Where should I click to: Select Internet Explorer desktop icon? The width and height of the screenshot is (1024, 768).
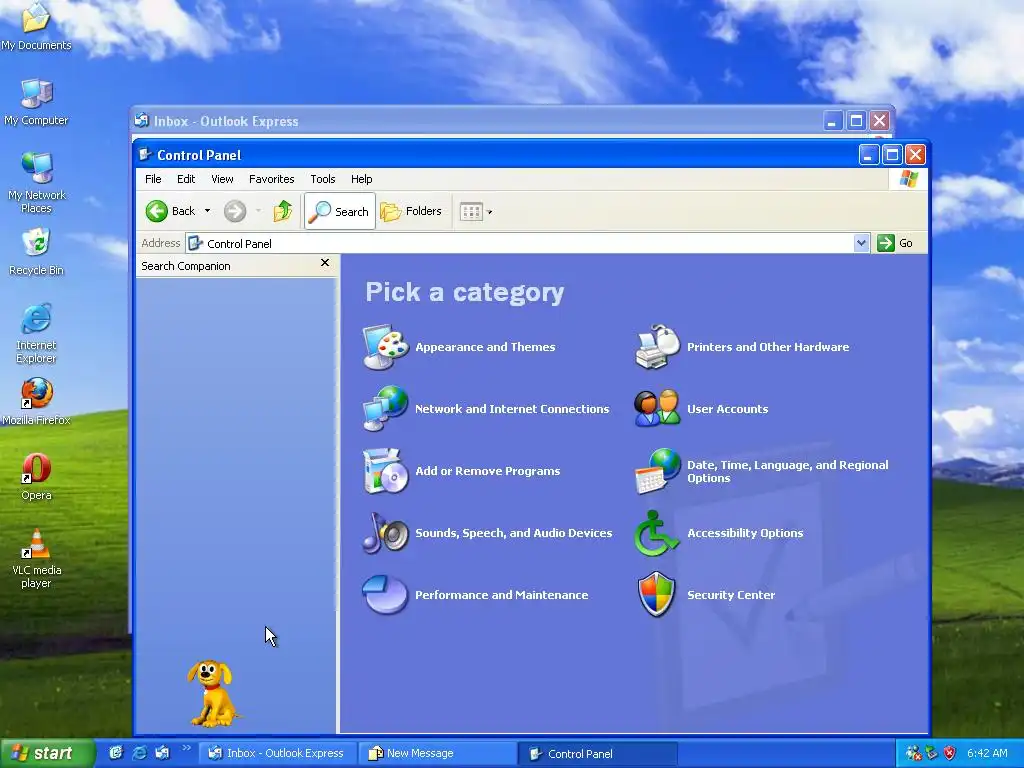tap(36, 333)
